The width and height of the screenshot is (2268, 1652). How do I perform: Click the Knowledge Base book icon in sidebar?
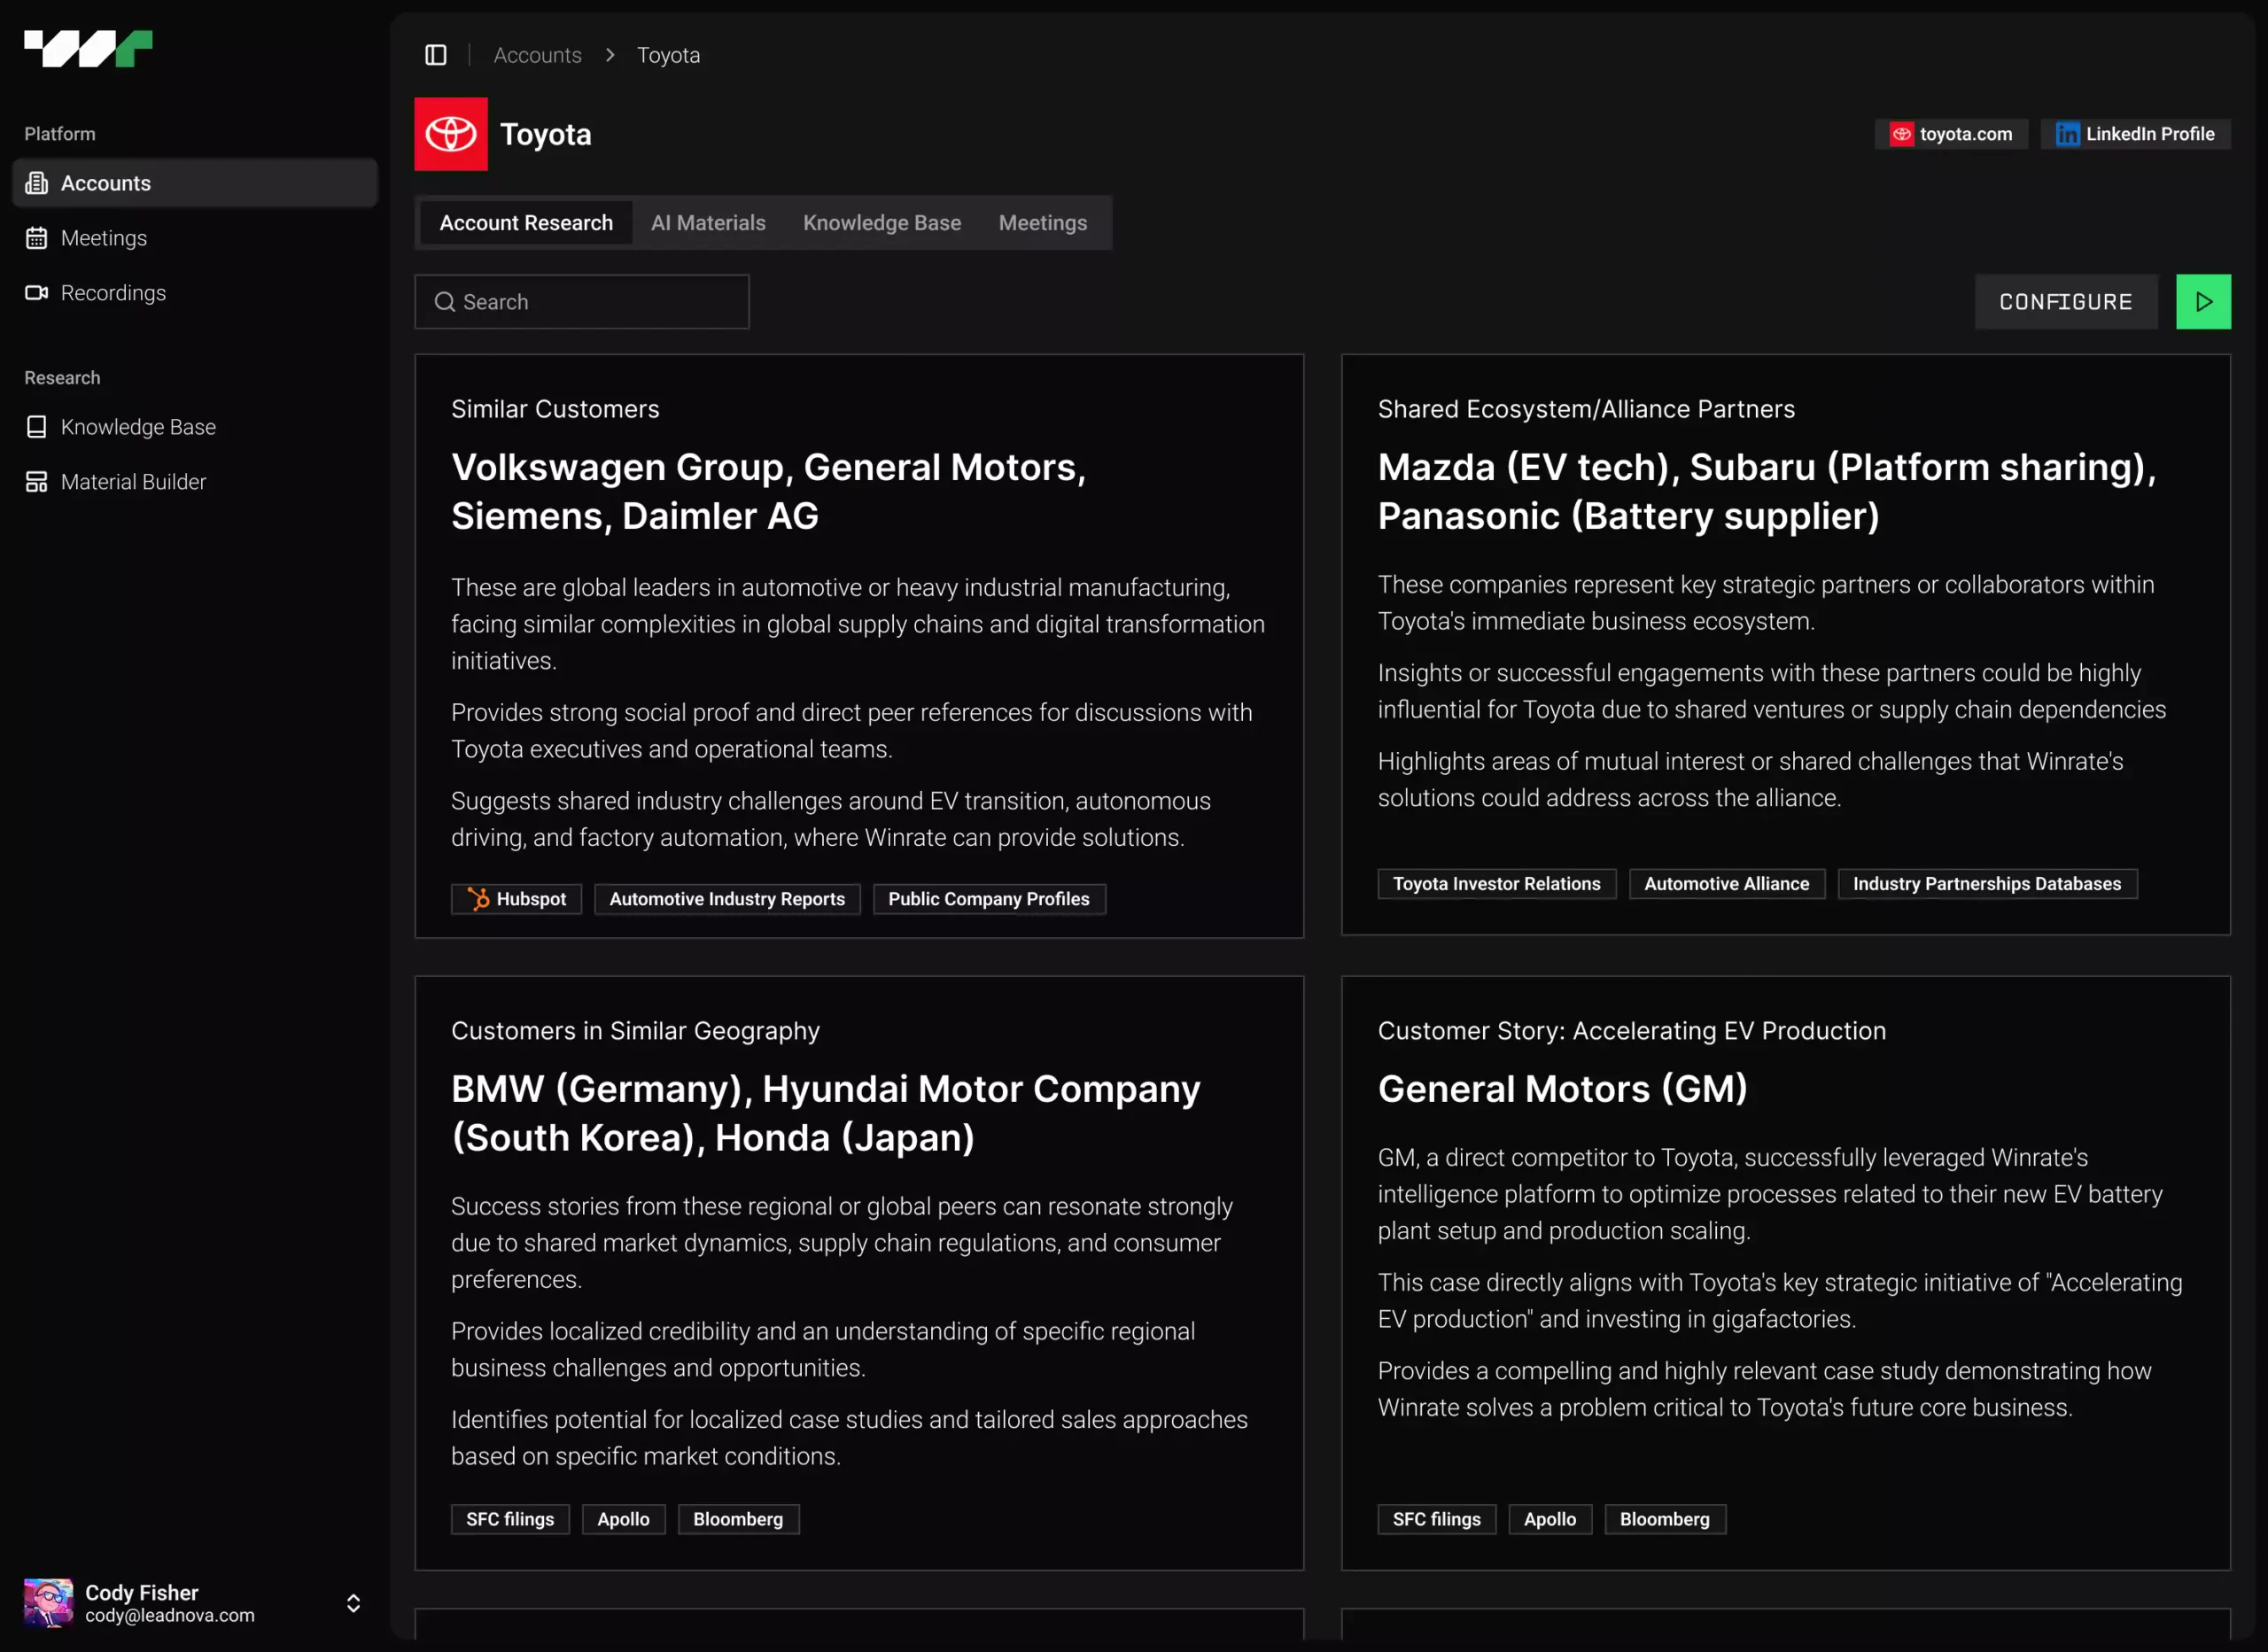(x=37, y=427)
